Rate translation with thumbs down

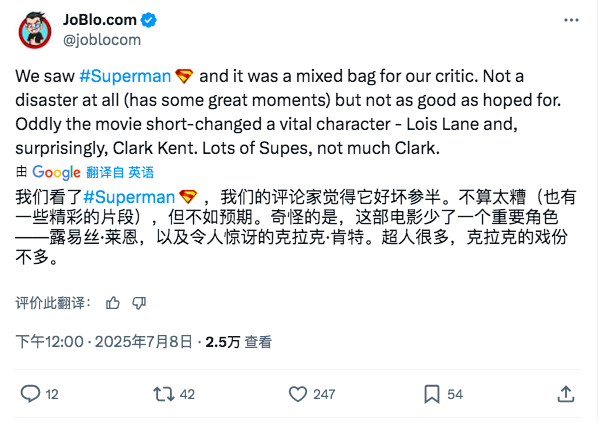[139, 303]
